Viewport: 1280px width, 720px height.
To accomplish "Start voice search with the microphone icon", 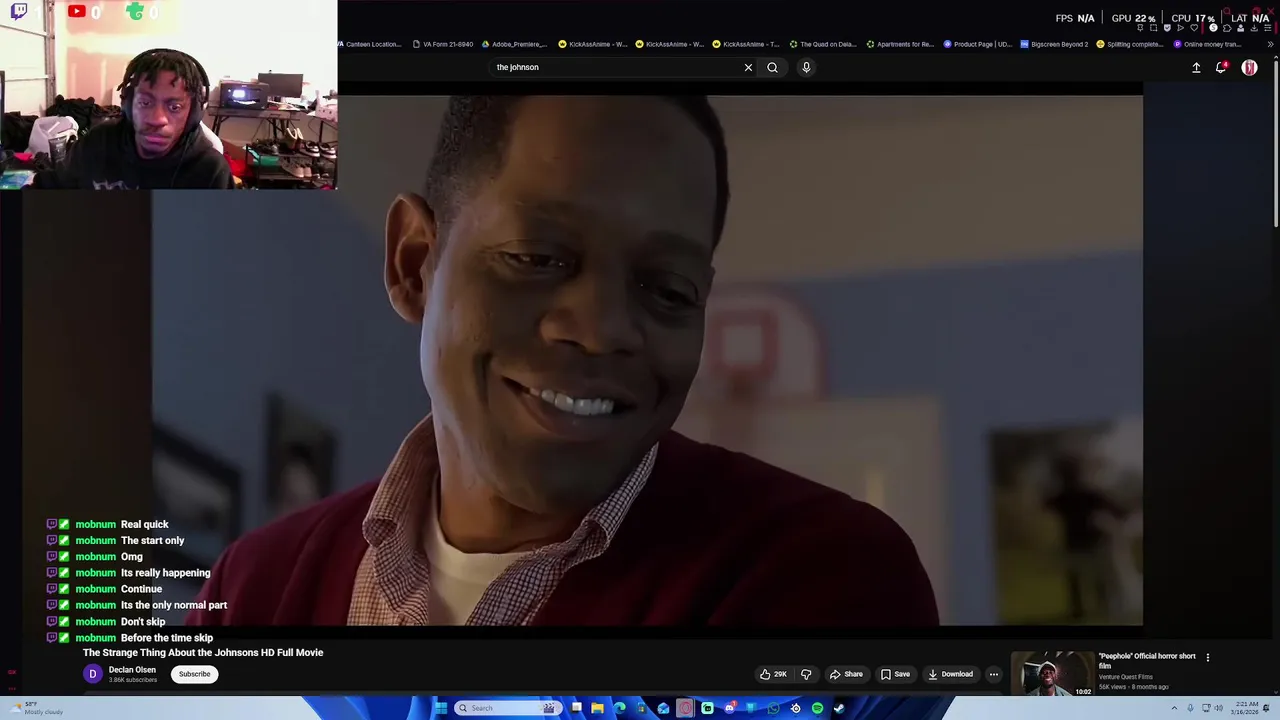I will click(x=806, y=67).
